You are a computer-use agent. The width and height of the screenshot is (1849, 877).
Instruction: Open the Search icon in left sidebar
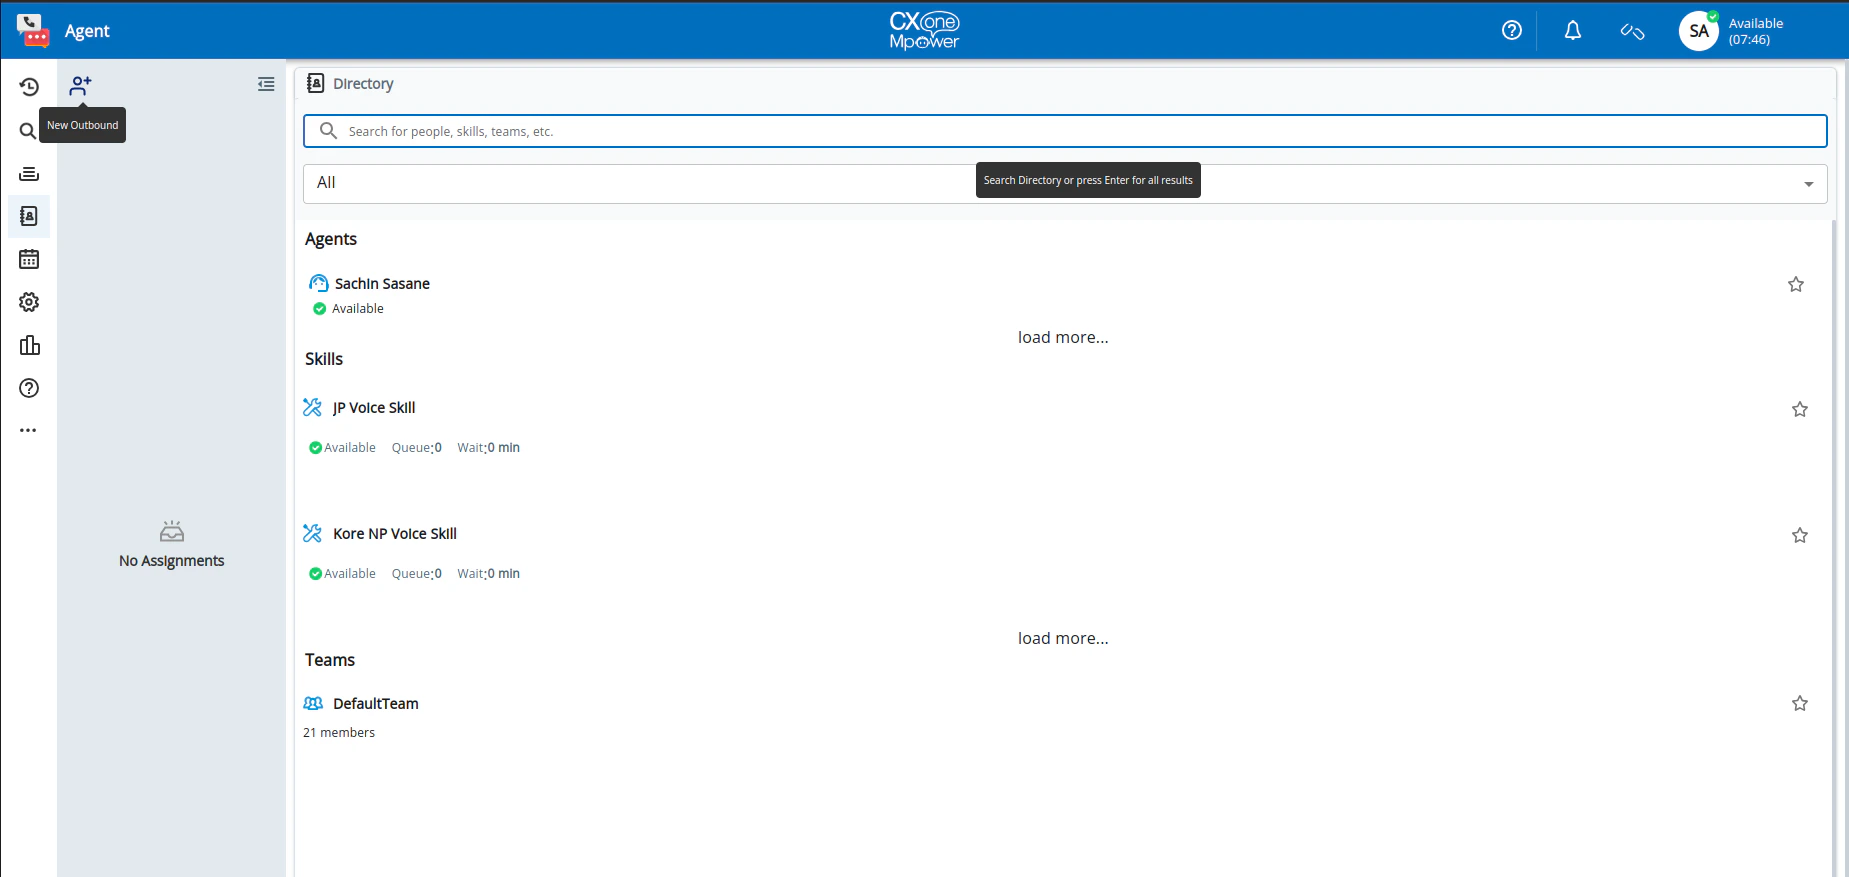pos(28,131)
